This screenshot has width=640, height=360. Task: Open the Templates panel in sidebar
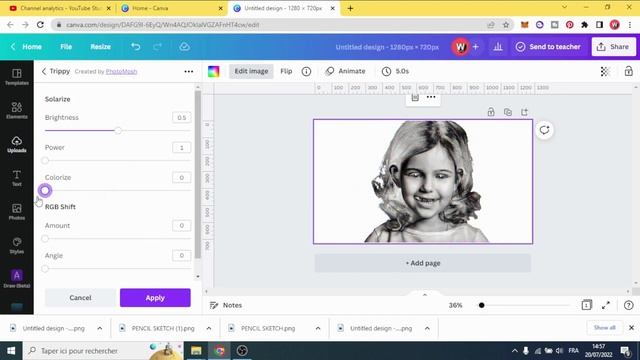pos(17,77)
